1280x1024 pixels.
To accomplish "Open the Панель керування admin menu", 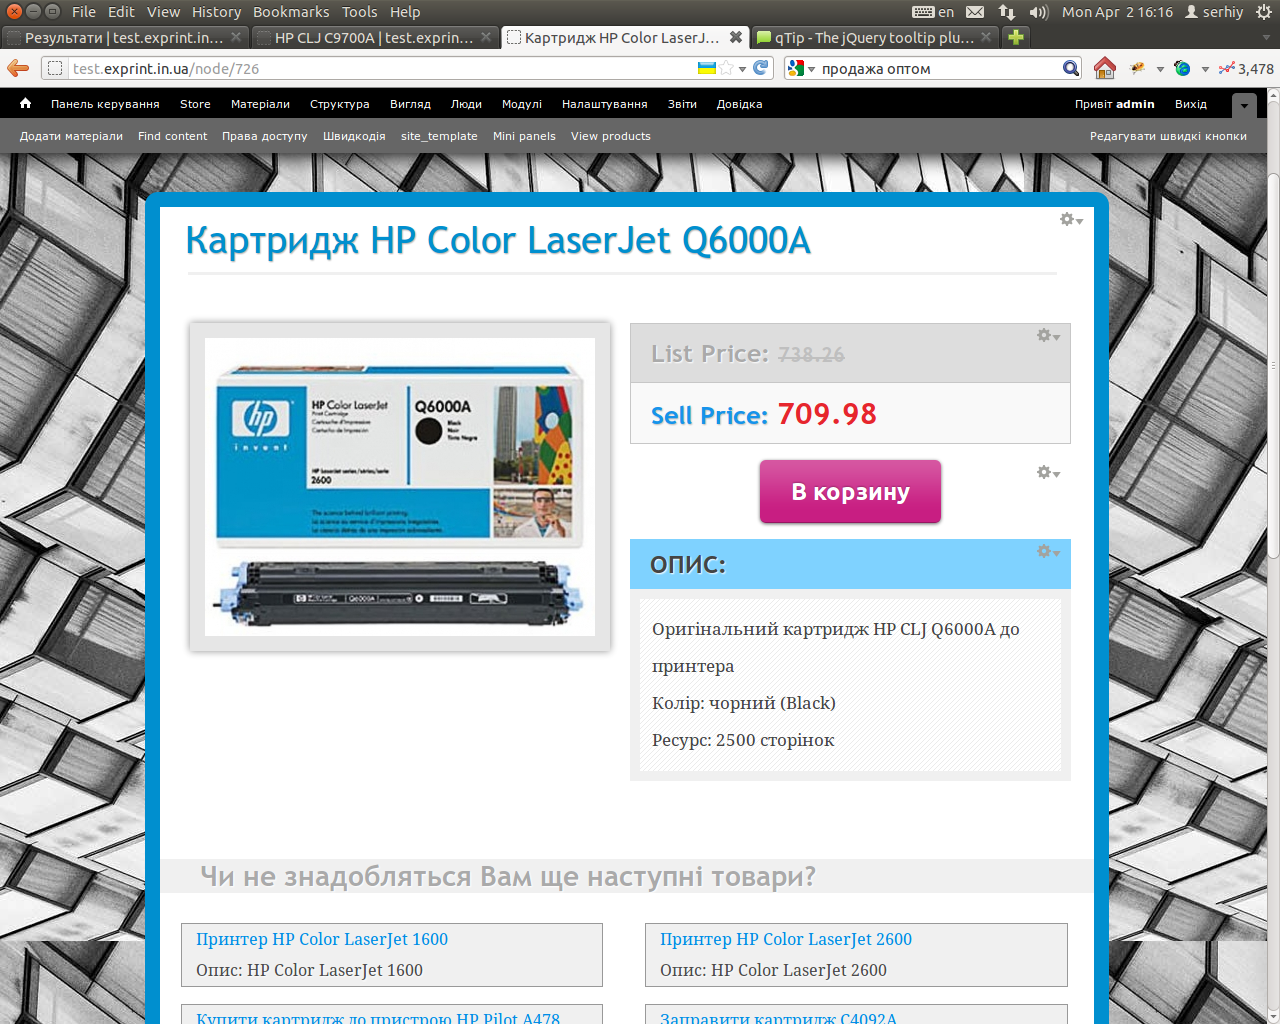I will click(105, 104).
